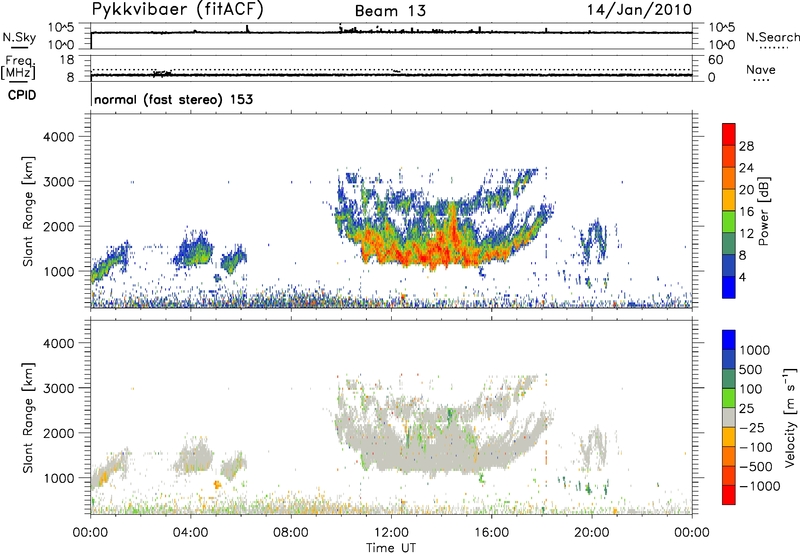This screenshot has width=800, height=554.
Task: Select the velocity panel Slant Range [km] label
Action: coord(28,418)
